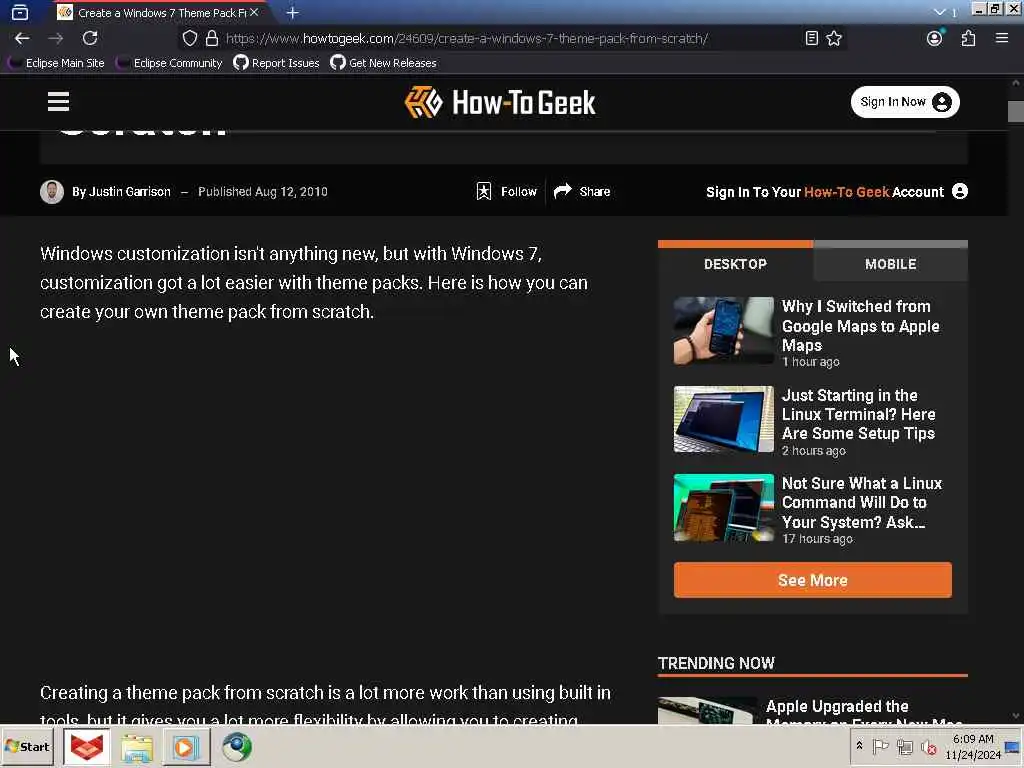Open Sign In To Your How-To Geek Account link
The height and width of the screenshot is (768, 1024).
click(x=825, y=192)
